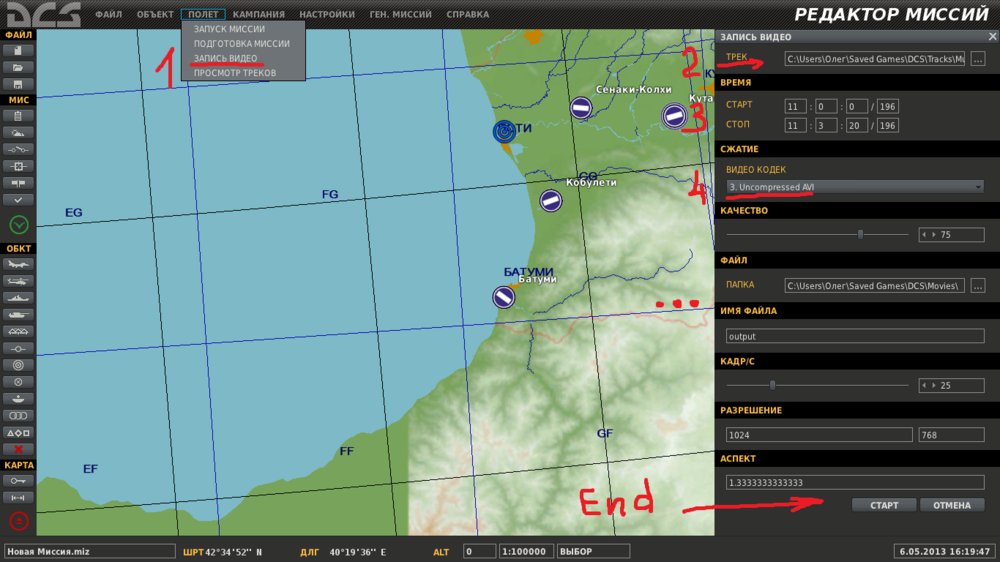Select the ship group placement tool
1000x562 pixels.
click(18, 298)
